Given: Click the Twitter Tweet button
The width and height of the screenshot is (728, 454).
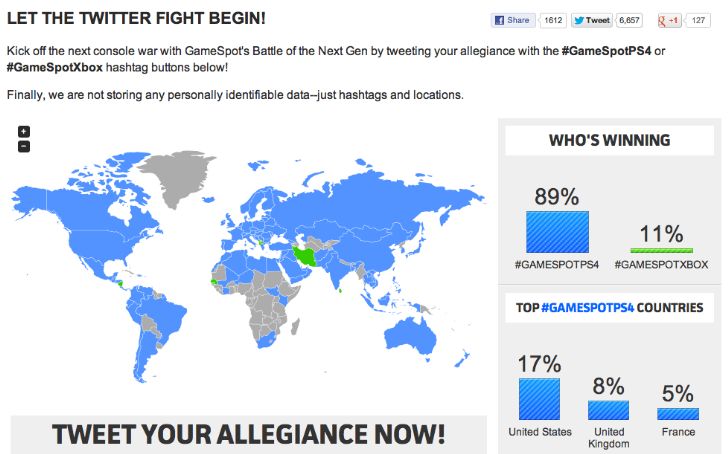Looking at the screenshot, I should pyautogui.click(x=592, y=20).
